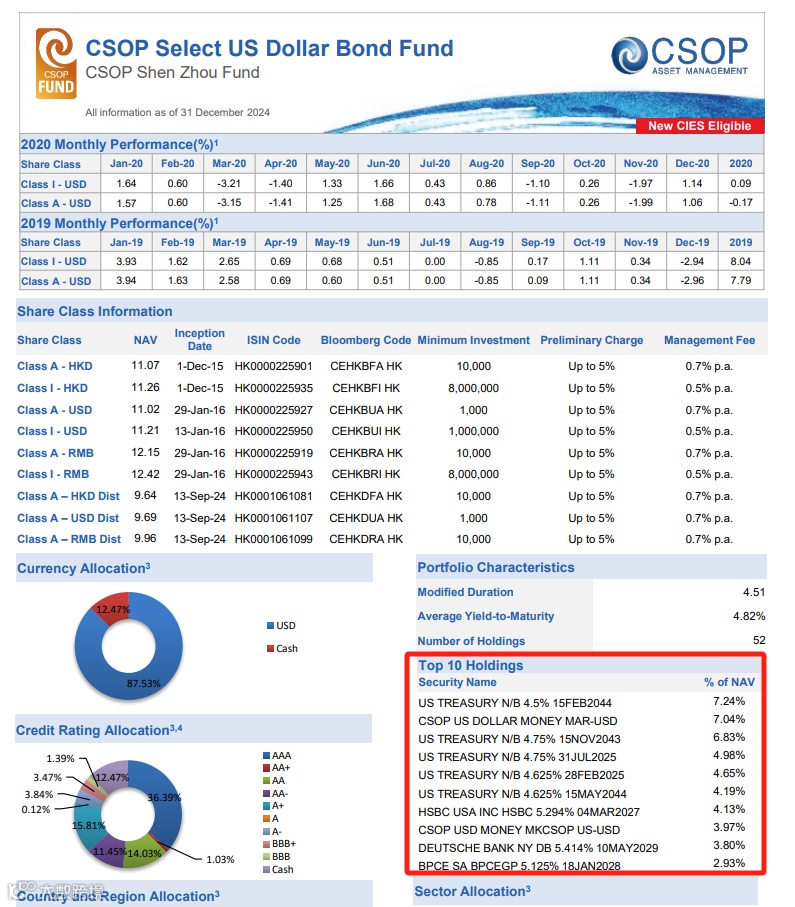Click the blue USD legend swatch
Screen dimensions: 795x907
tap(270, 626)
